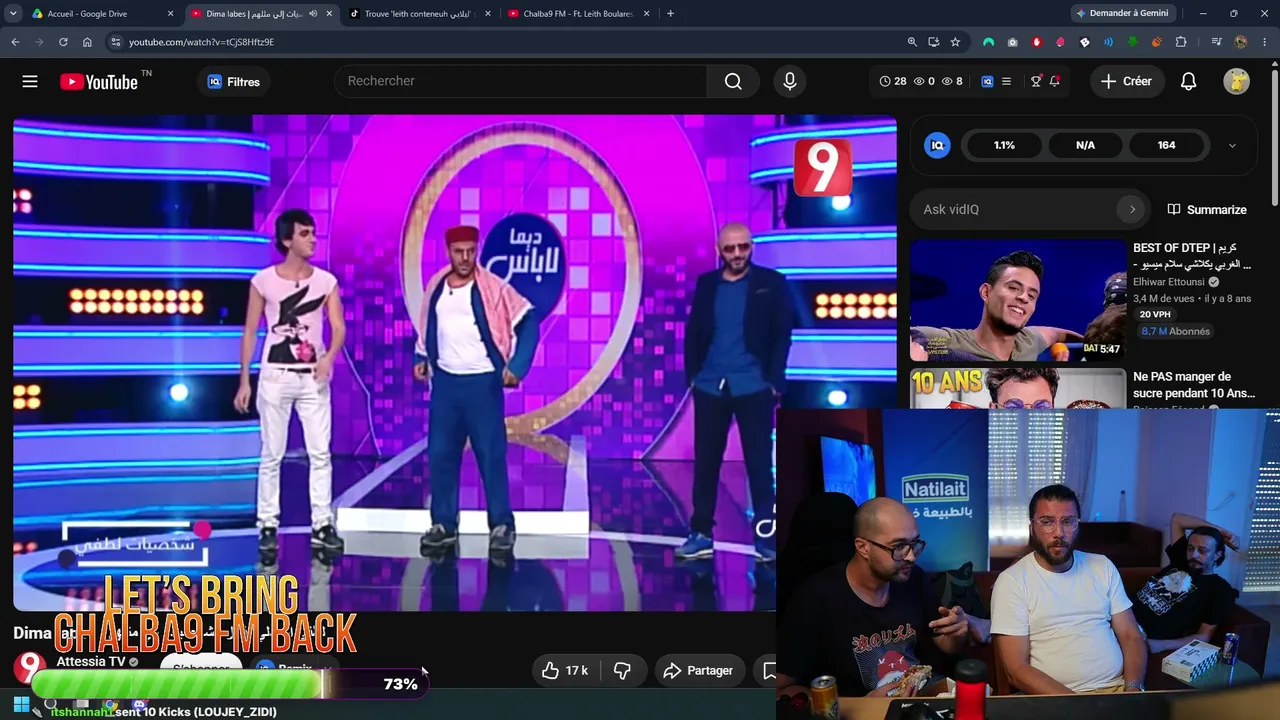Viewport: 1280px width, 720px height.
Task: Click the N/A vidIQ stat pill
Action: (x=1085, y=145)
